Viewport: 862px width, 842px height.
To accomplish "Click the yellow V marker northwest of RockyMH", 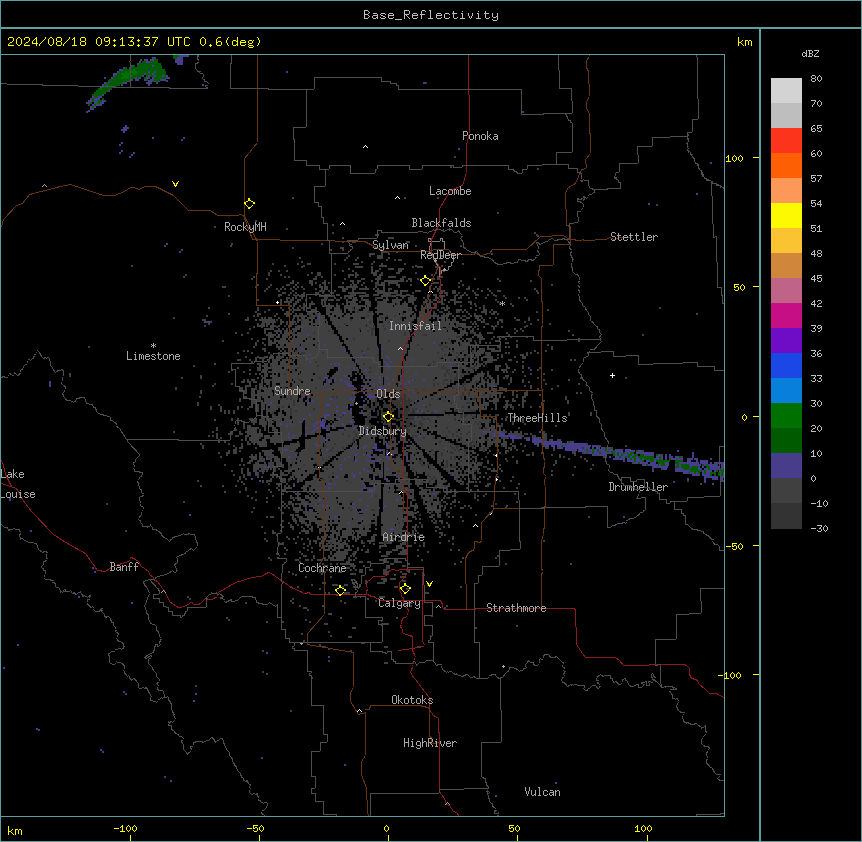I will click(x=175, y=184).
